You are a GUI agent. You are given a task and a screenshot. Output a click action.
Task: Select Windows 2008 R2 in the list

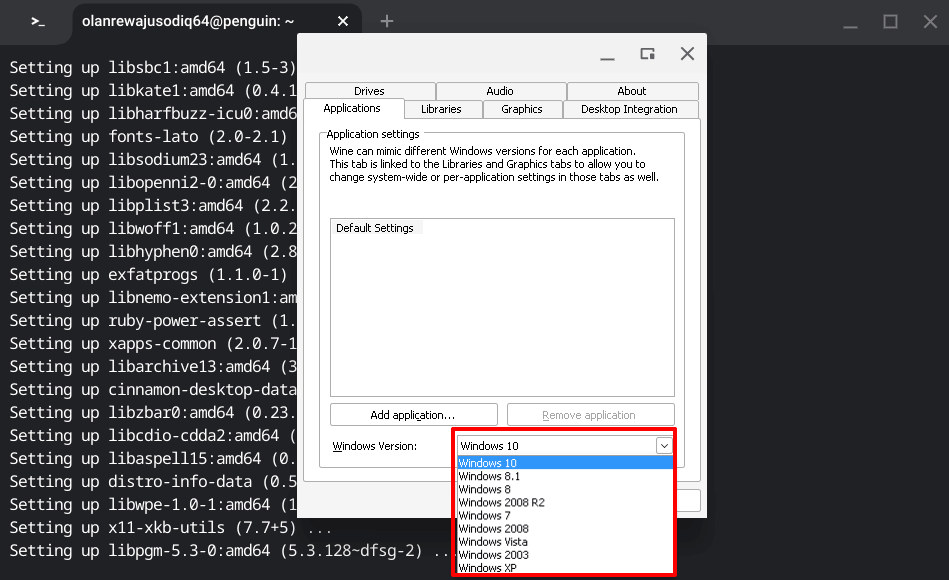565,503
